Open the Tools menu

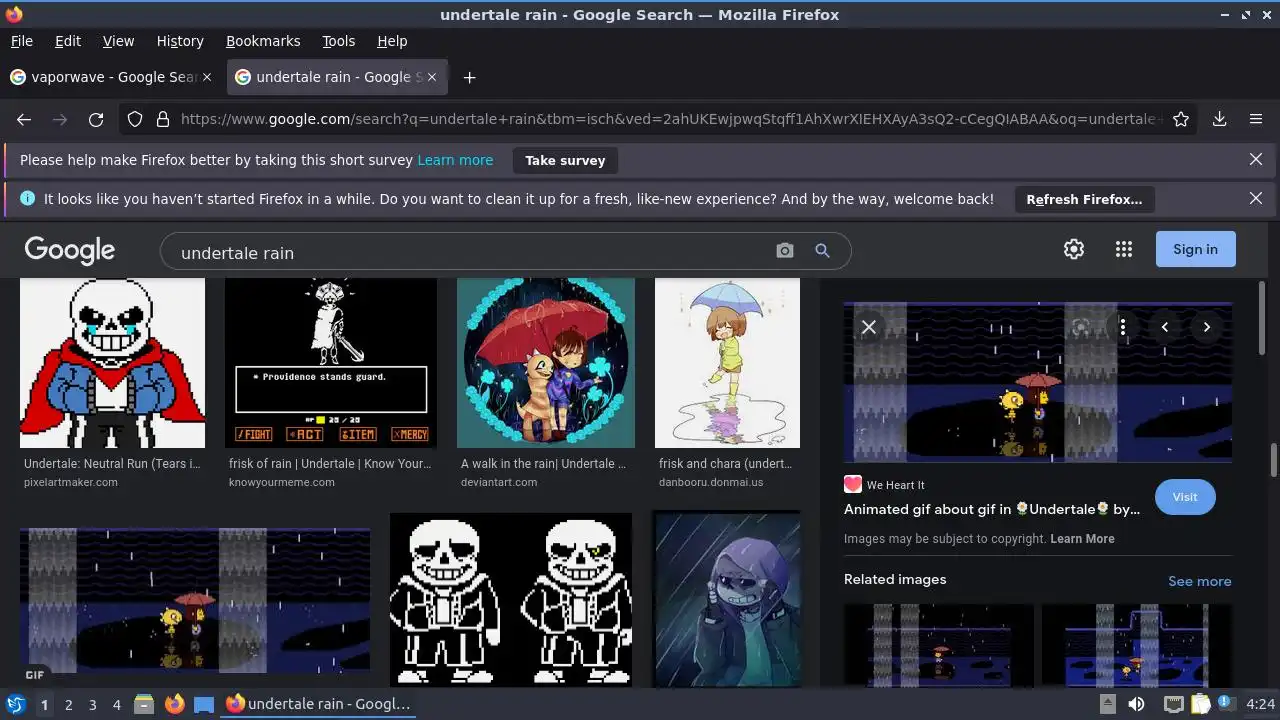338,41
